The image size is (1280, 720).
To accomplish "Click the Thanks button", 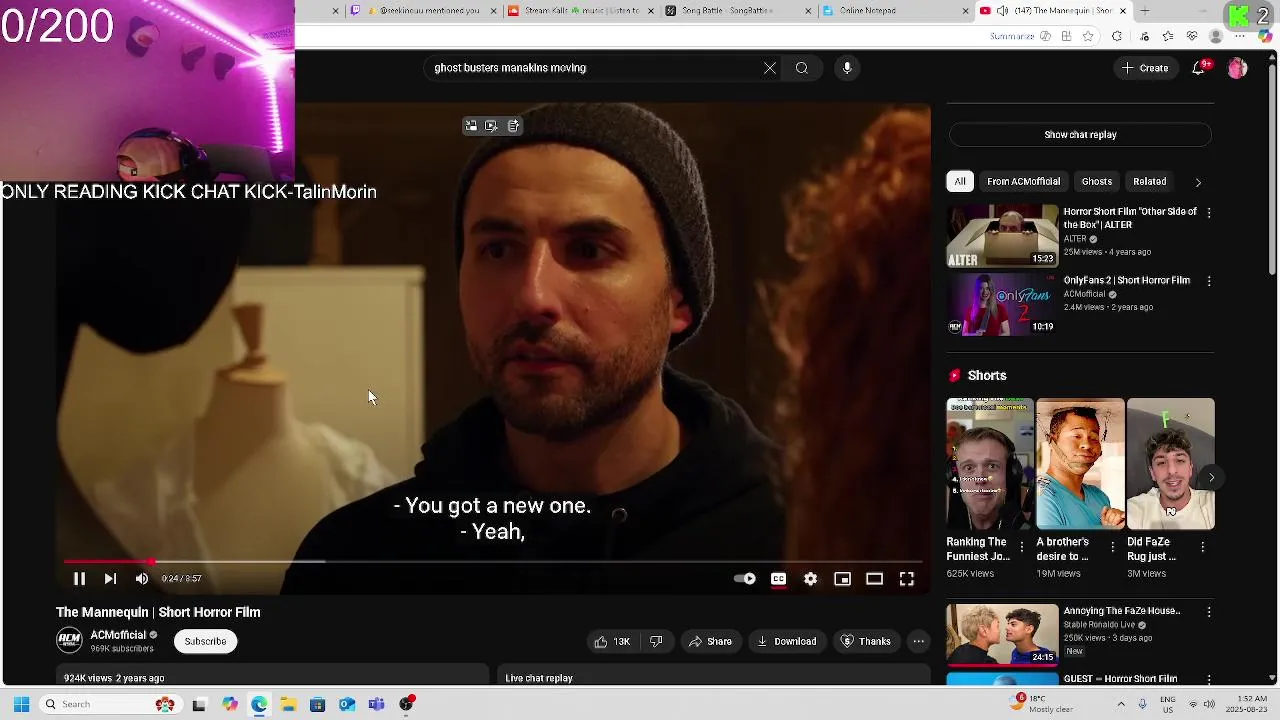I will coord(865,641).
